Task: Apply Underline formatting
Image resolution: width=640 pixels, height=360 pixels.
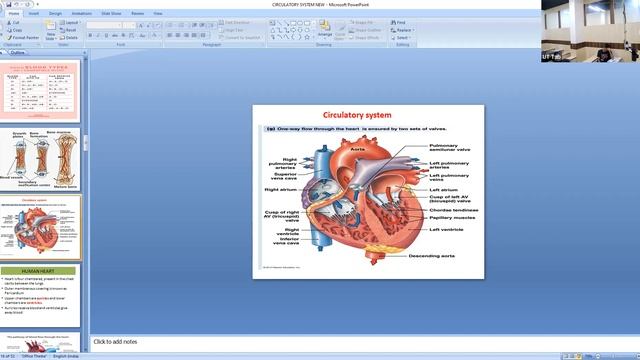Action: click(106, 36)
